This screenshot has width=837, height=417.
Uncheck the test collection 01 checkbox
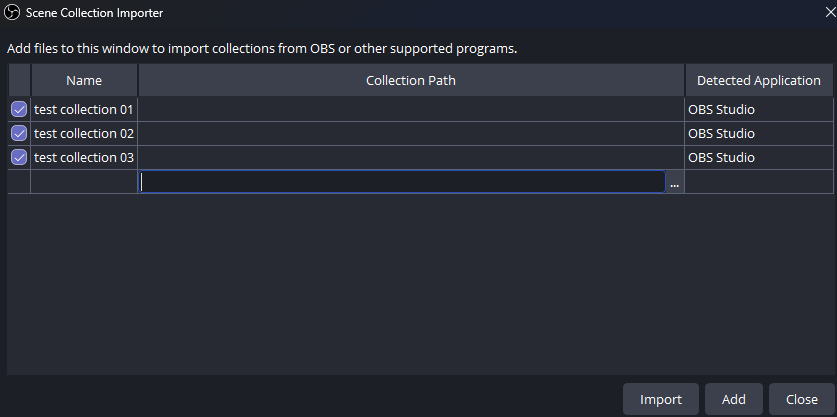click(19, 109)
